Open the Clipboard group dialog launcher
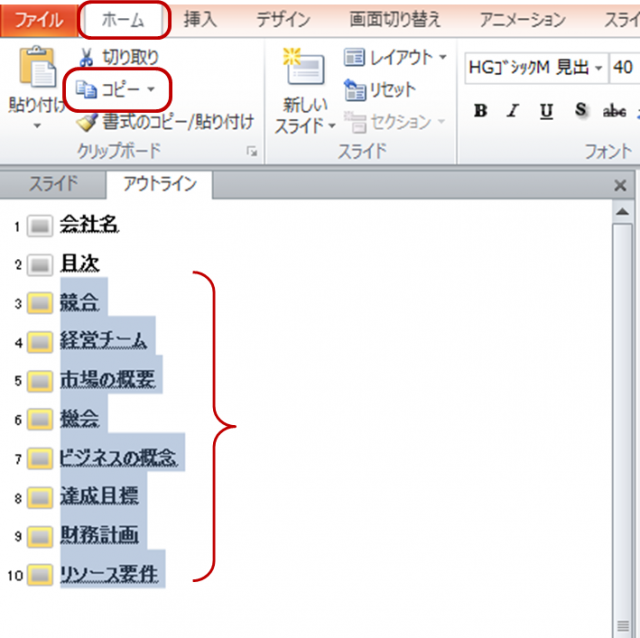Image resolution: width=640 pixels, height=638 pixels. (251, 151)
